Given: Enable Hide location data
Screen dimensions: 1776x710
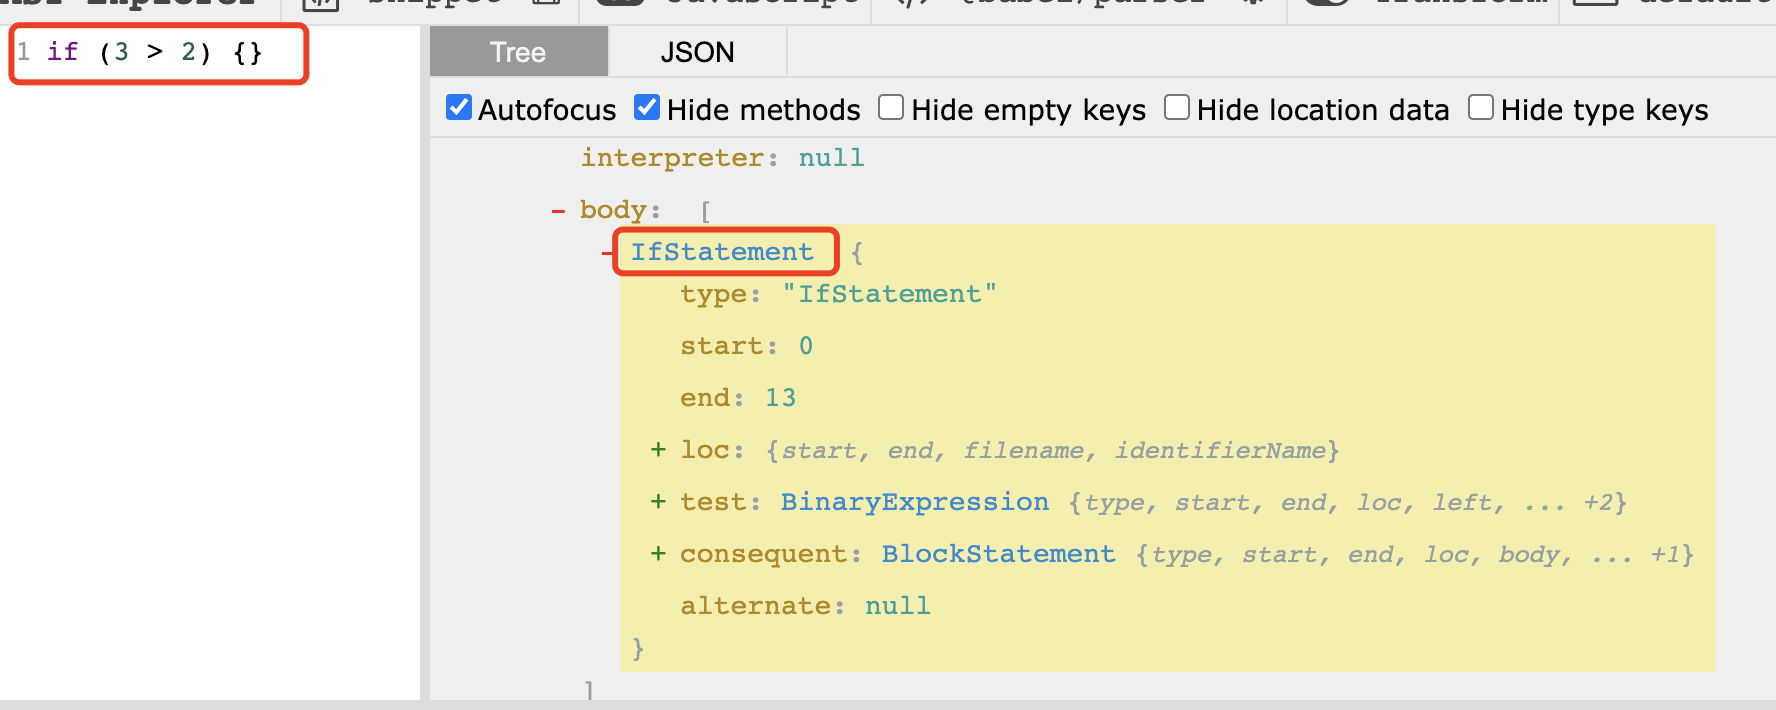Looking at the screenshot, I should pos(1177,108).
